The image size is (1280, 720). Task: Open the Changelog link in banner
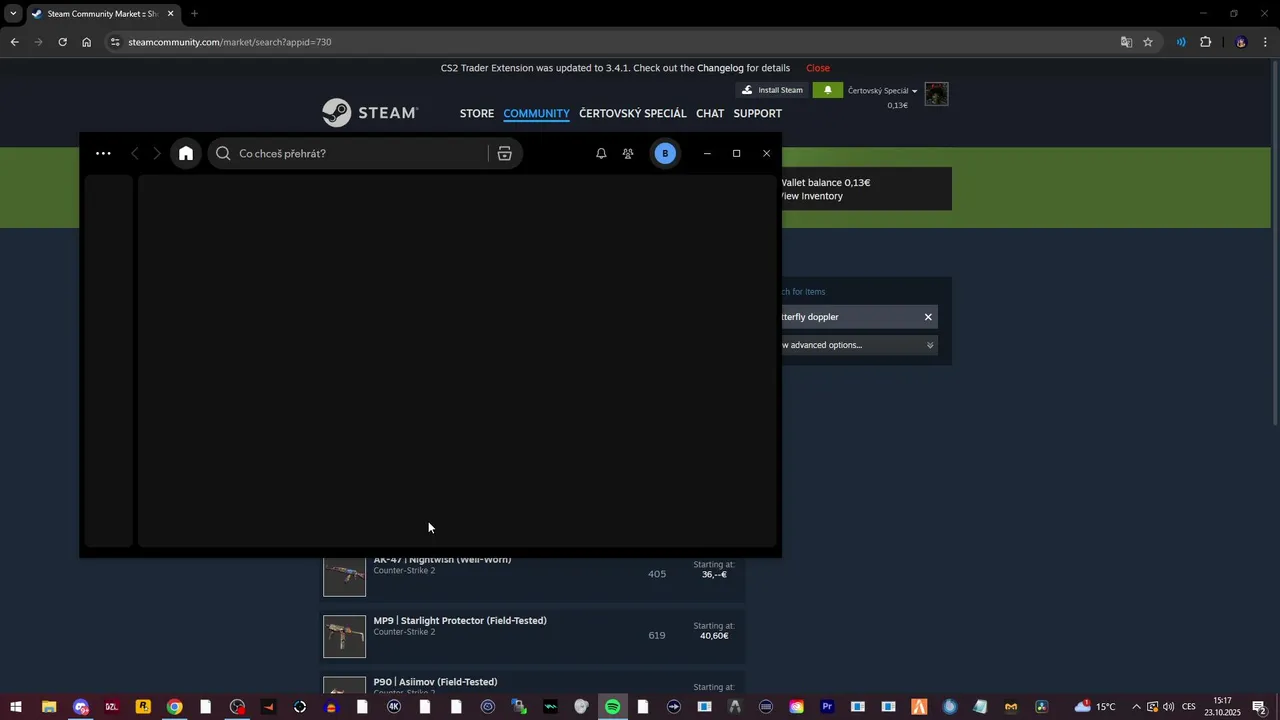[x=720, y=68]
